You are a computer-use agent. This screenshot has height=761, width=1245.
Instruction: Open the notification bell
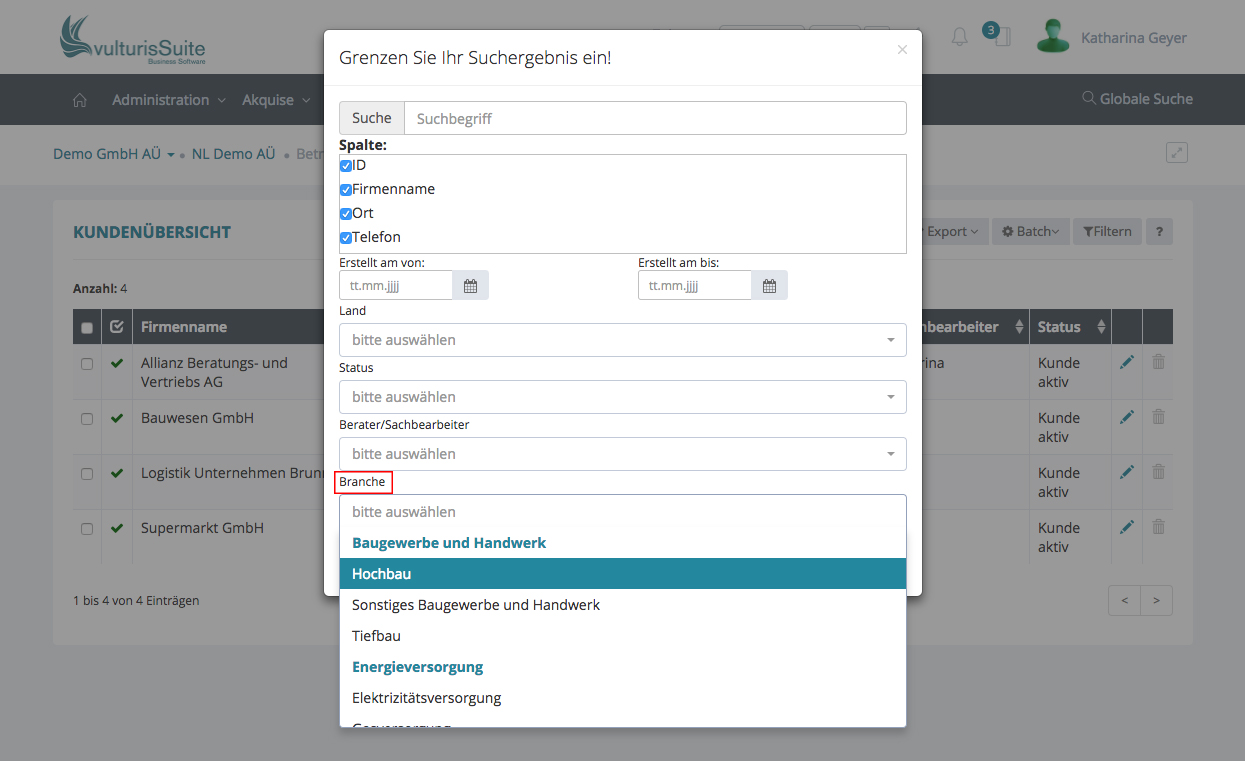960,38
